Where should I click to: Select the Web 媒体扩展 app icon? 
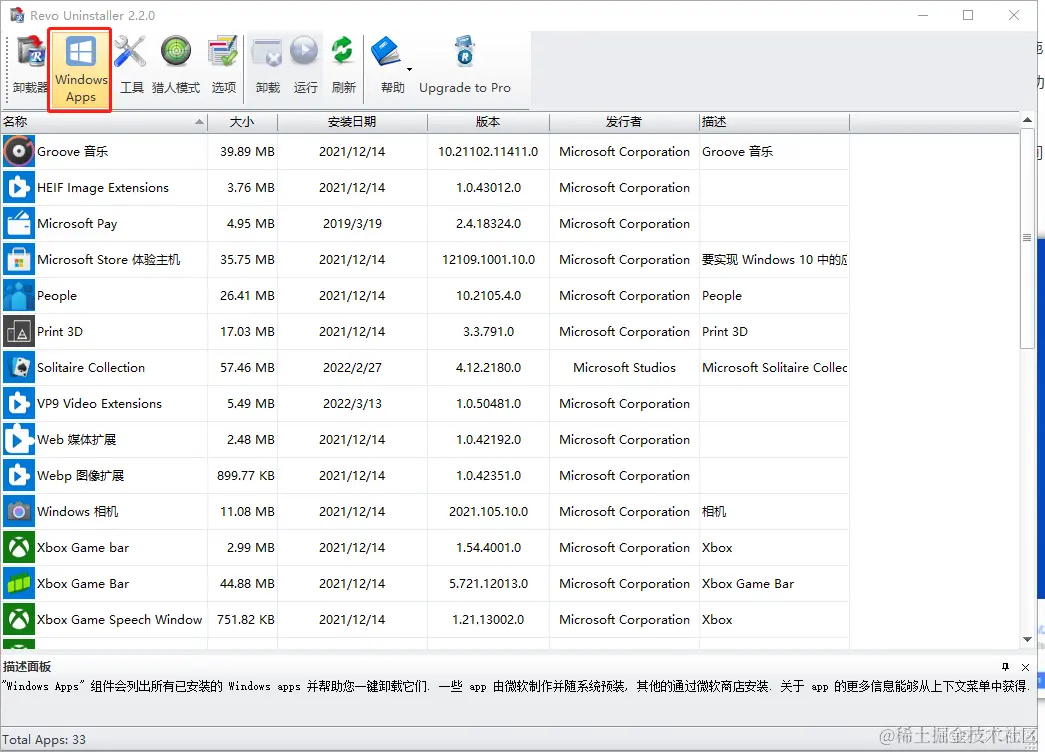[x=19, y=439]
